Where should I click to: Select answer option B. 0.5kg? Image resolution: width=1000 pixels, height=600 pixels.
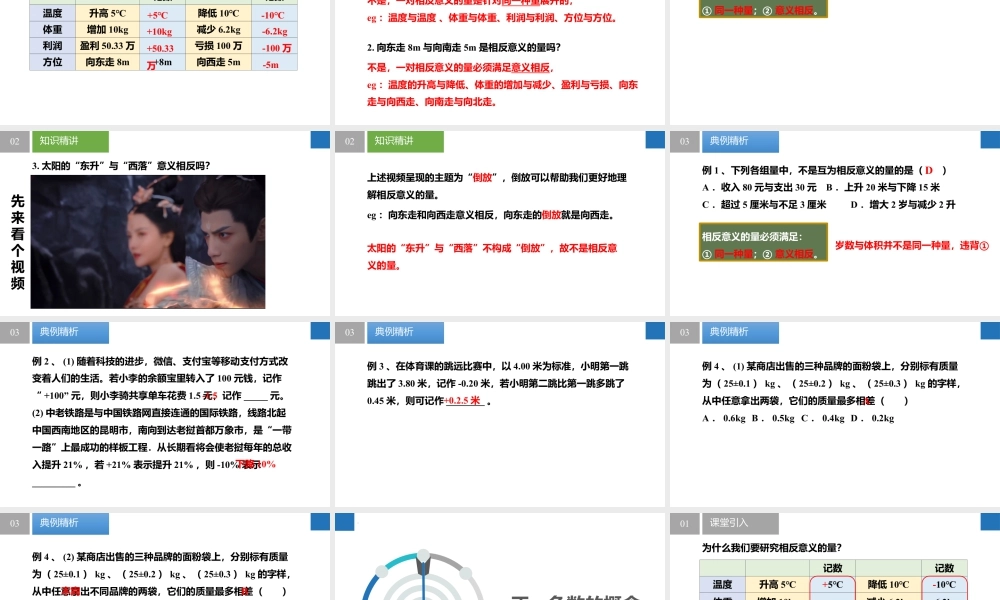coord(773,418)
